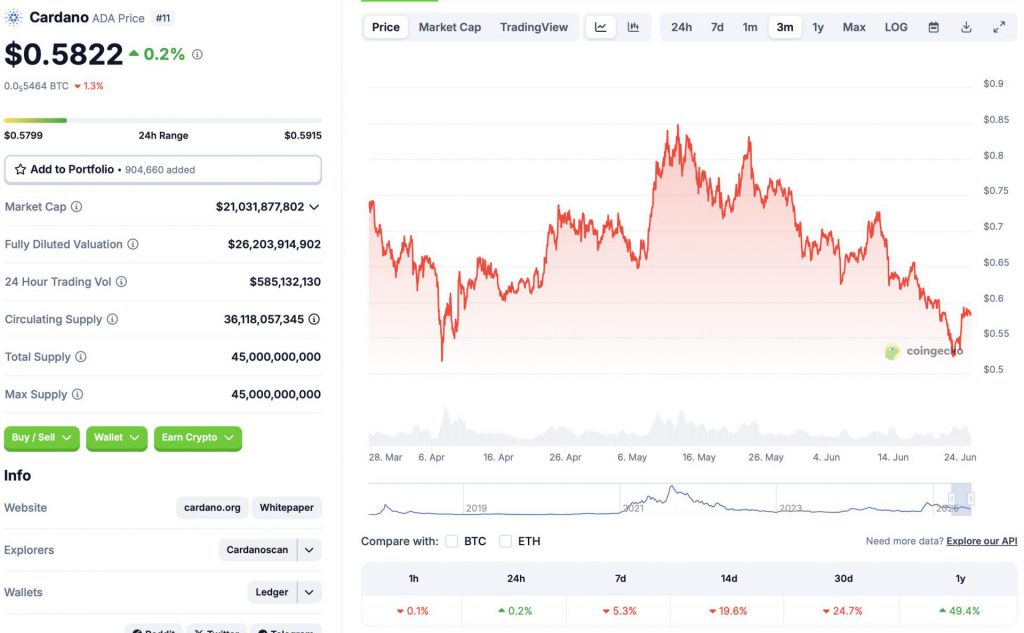Click the Cardano ADA logo
This screenshot has width=1024, height=633.
[x=14, y=17]
